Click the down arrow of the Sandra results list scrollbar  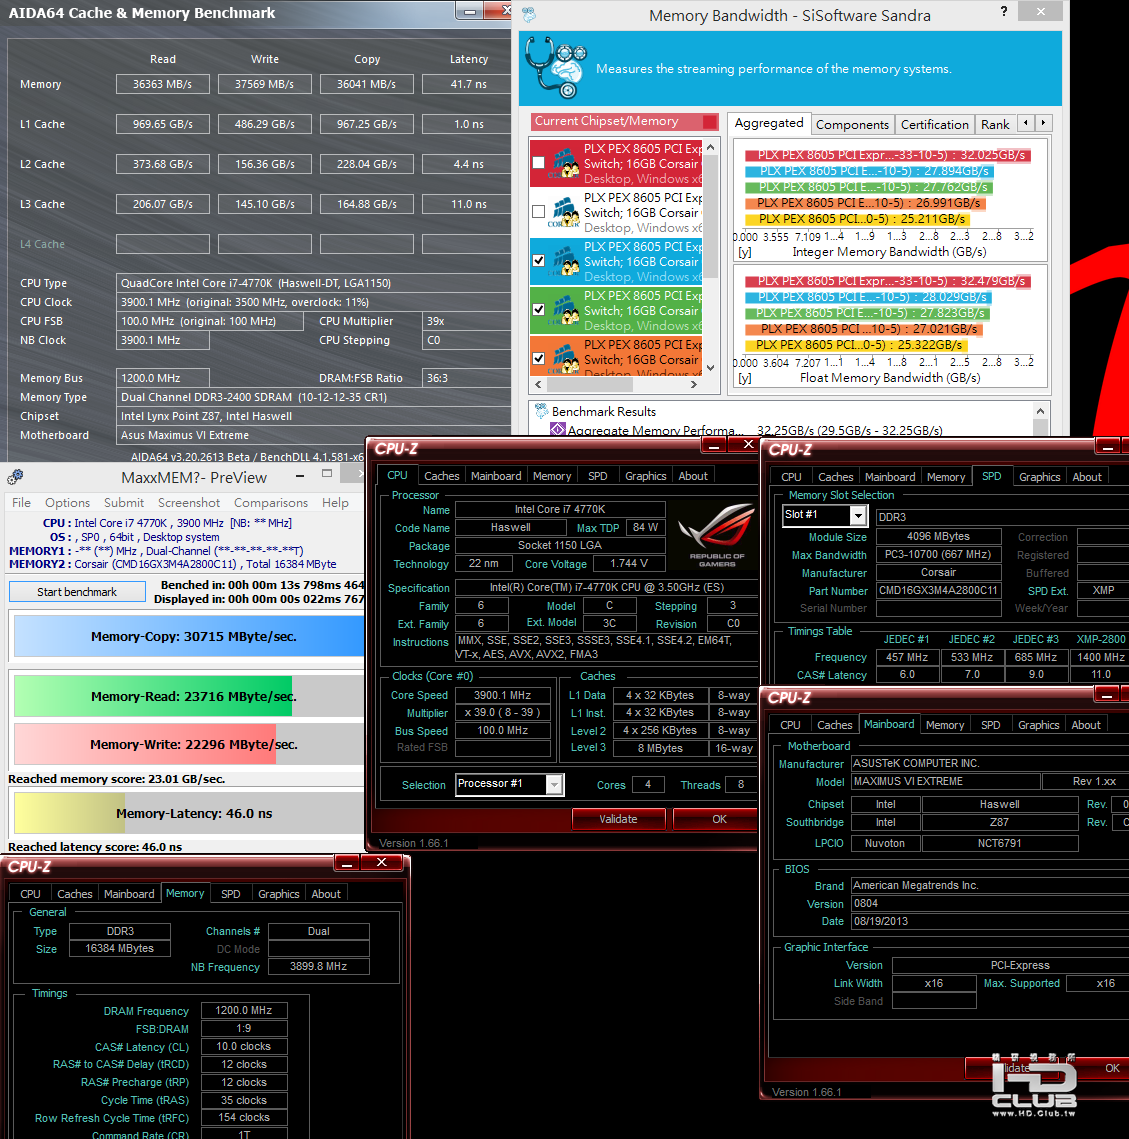click(711, 368)
